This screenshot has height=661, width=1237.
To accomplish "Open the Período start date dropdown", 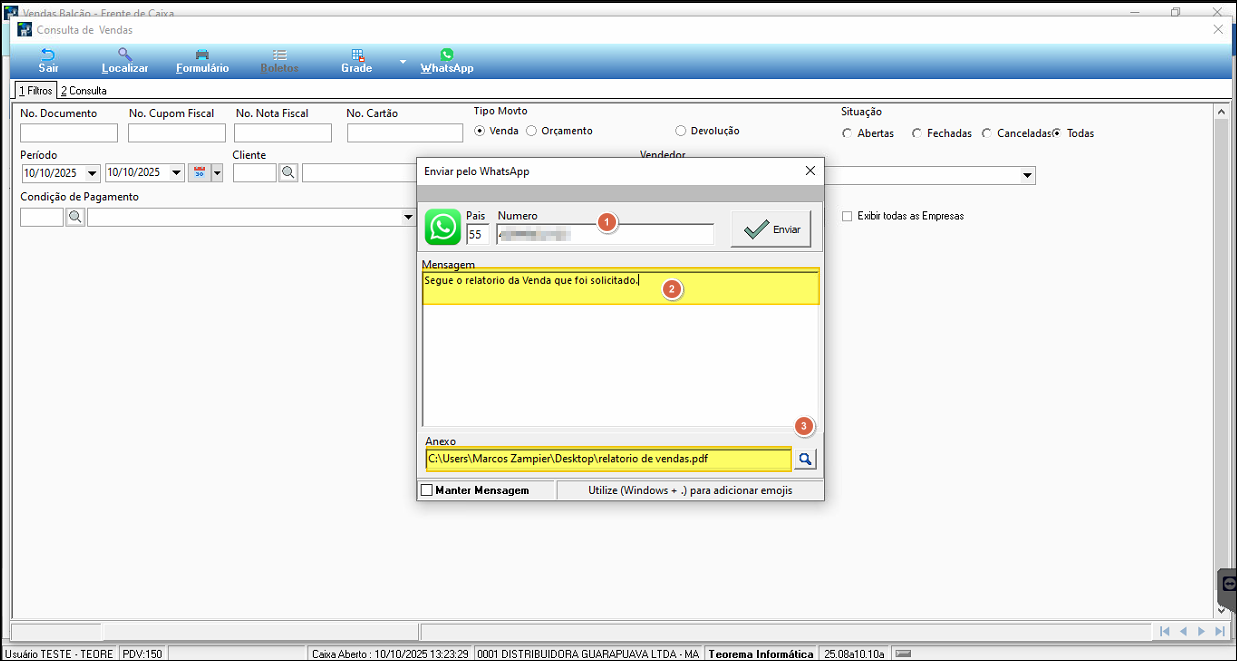I will pyautogui.click(x=92, y=173).
